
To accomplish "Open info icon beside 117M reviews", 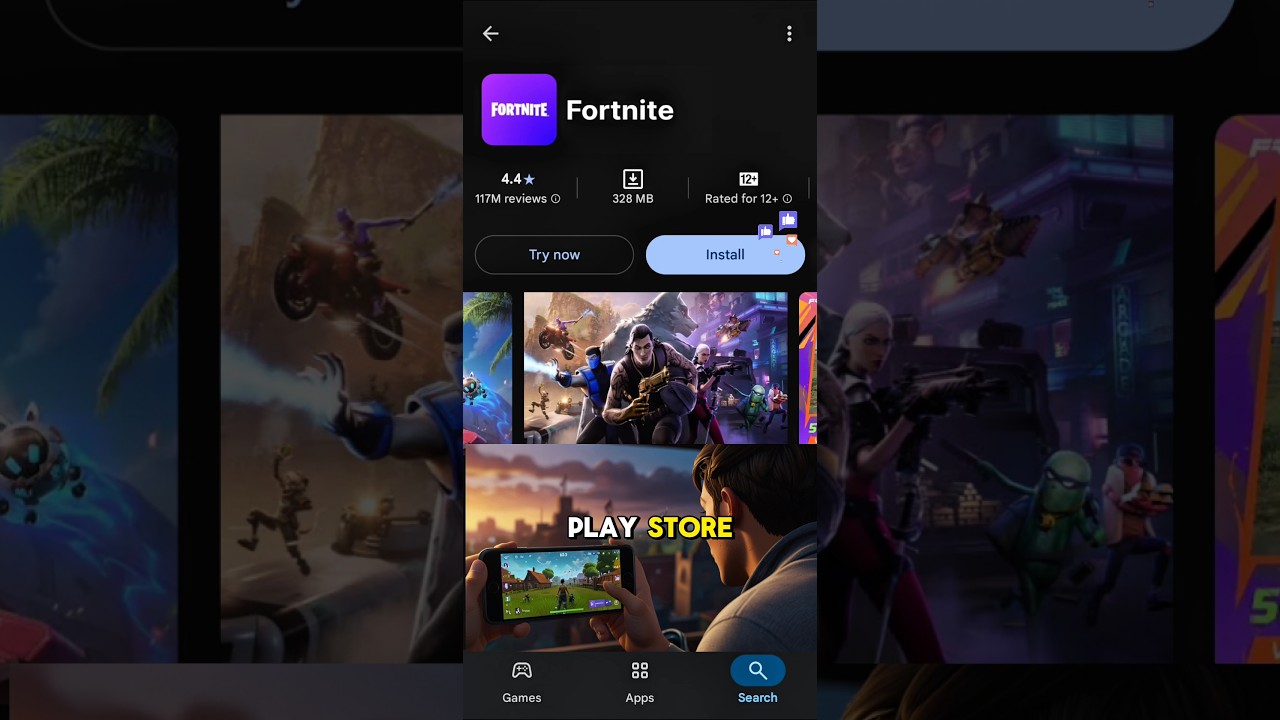I will point(556,199).
